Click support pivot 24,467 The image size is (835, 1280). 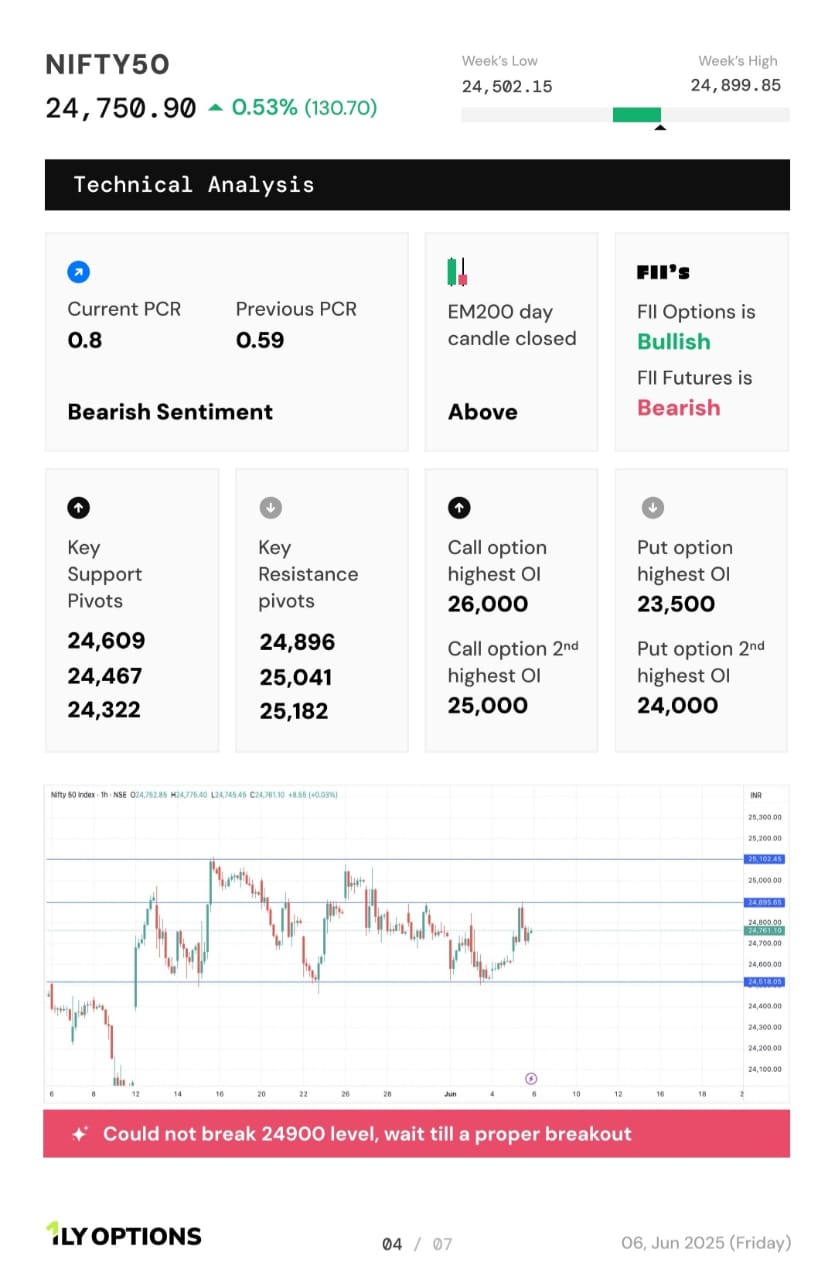pyautogui.click(x=105, y=676)
